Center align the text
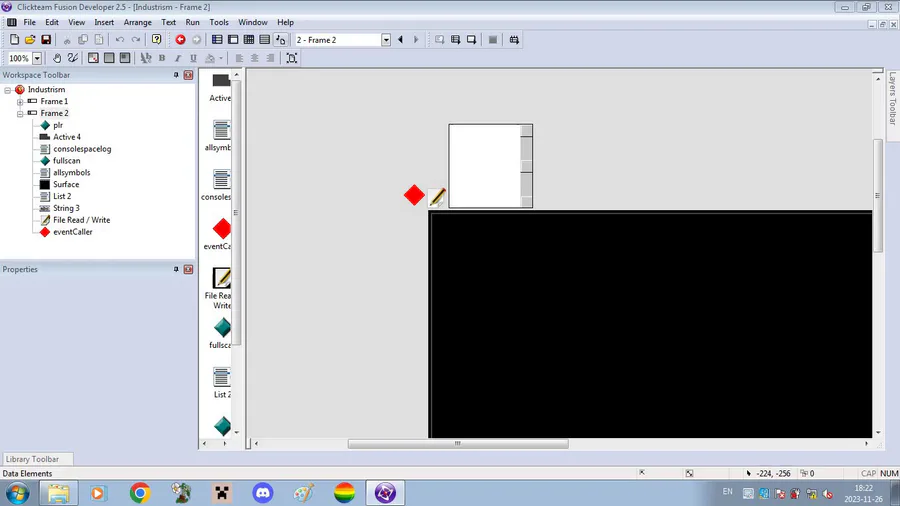900x506 pixels. [x=254, y=58]
